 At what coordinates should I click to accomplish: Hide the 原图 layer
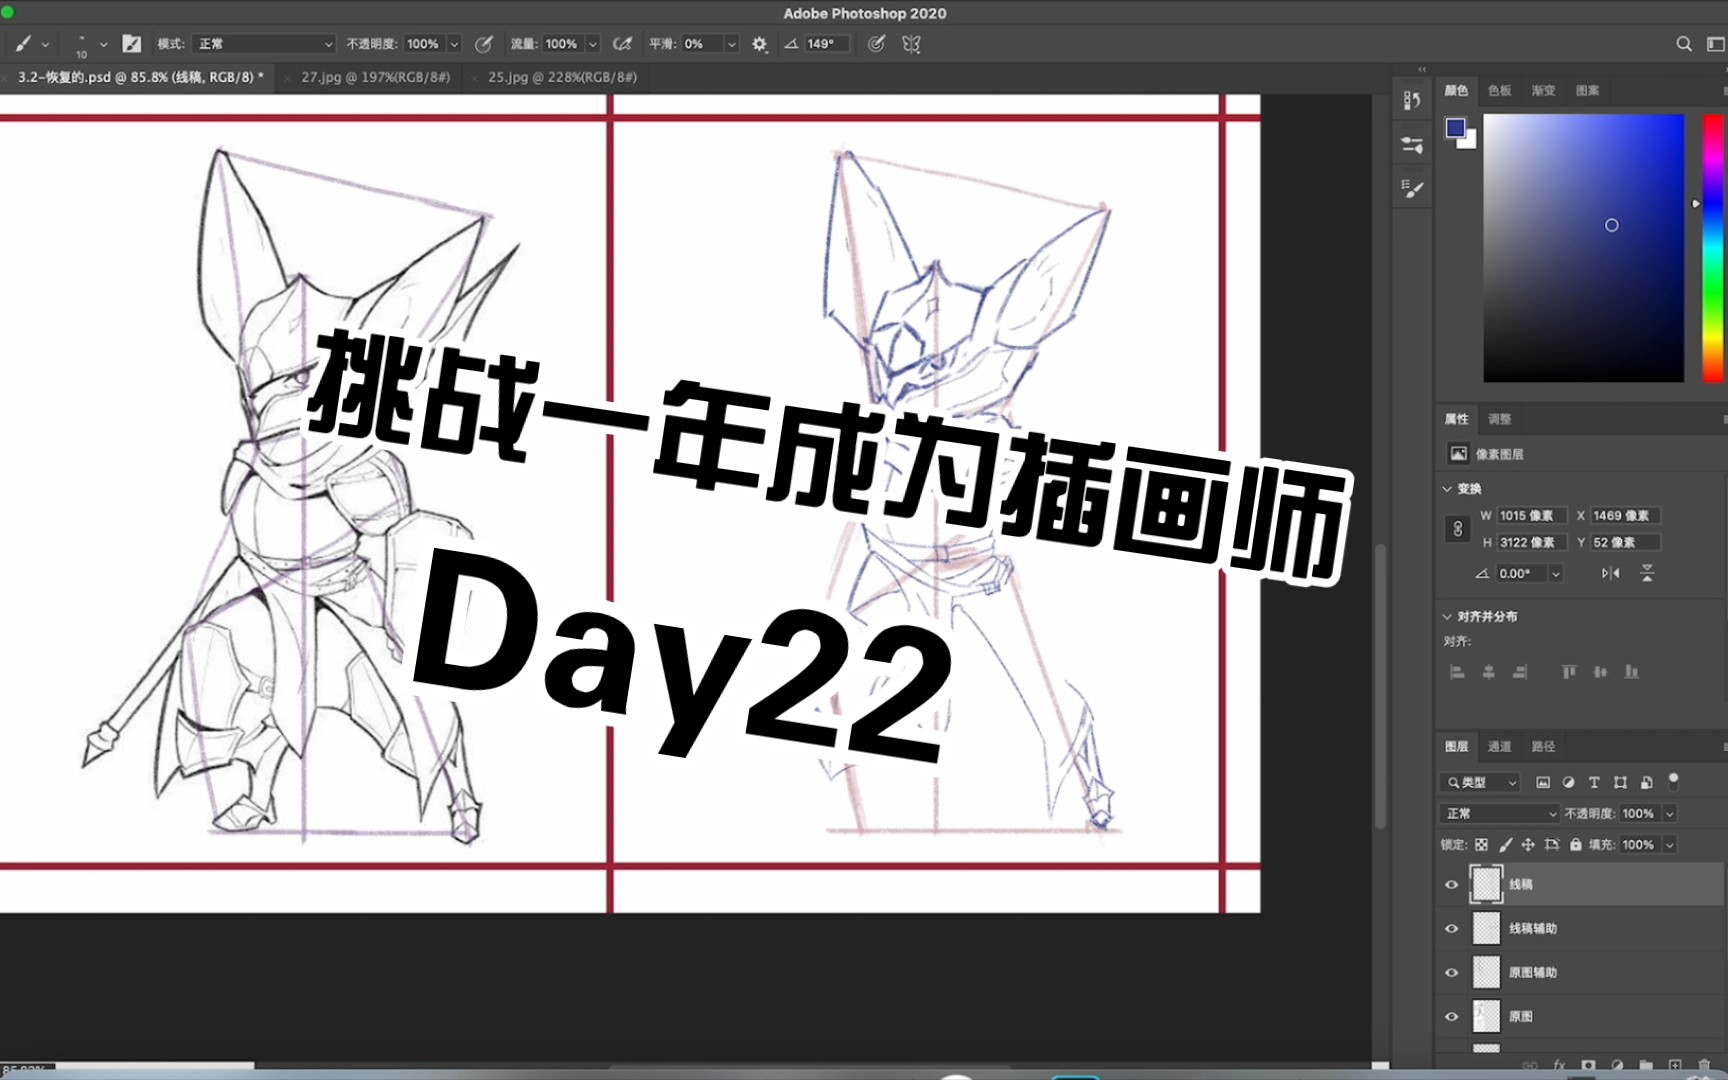(1452, 1016)
